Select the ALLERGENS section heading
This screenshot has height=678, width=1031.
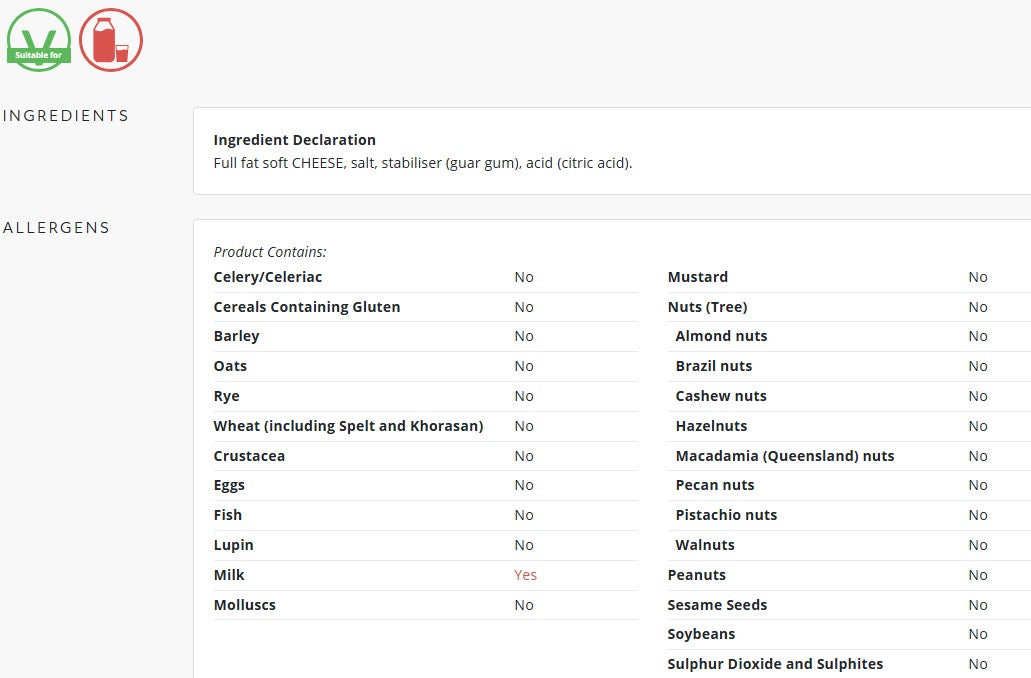click(x=57, y=228)
